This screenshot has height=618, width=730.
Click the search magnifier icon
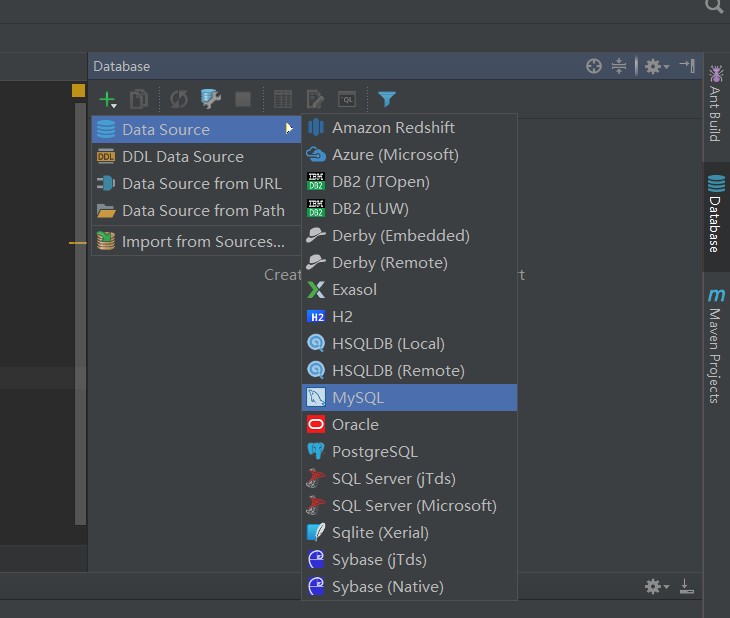tap(714, 7)
